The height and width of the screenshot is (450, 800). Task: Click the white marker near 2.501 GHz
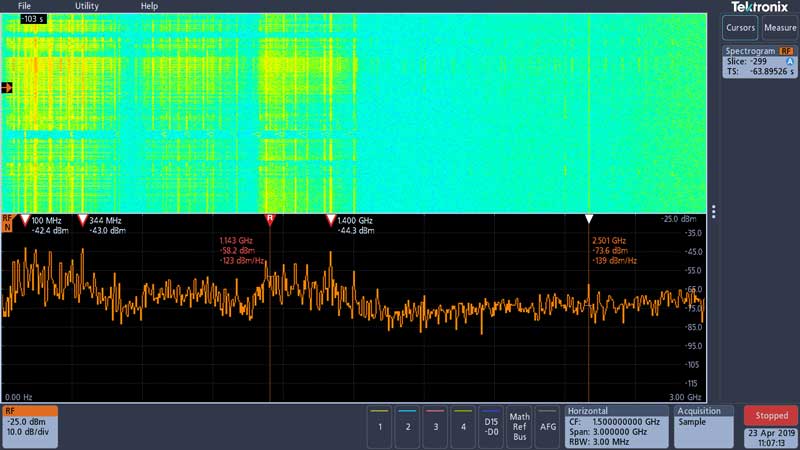[x=589, y=219]
